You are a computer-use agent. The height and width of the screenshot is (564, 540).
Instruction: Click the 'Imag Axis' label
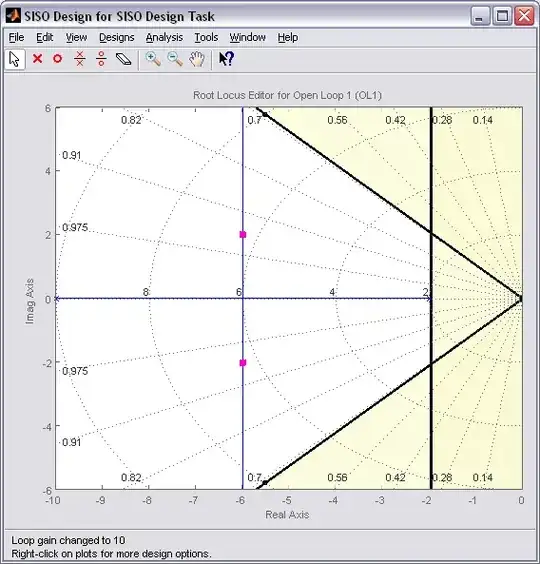pyautogui.click(x=30, y=301)
